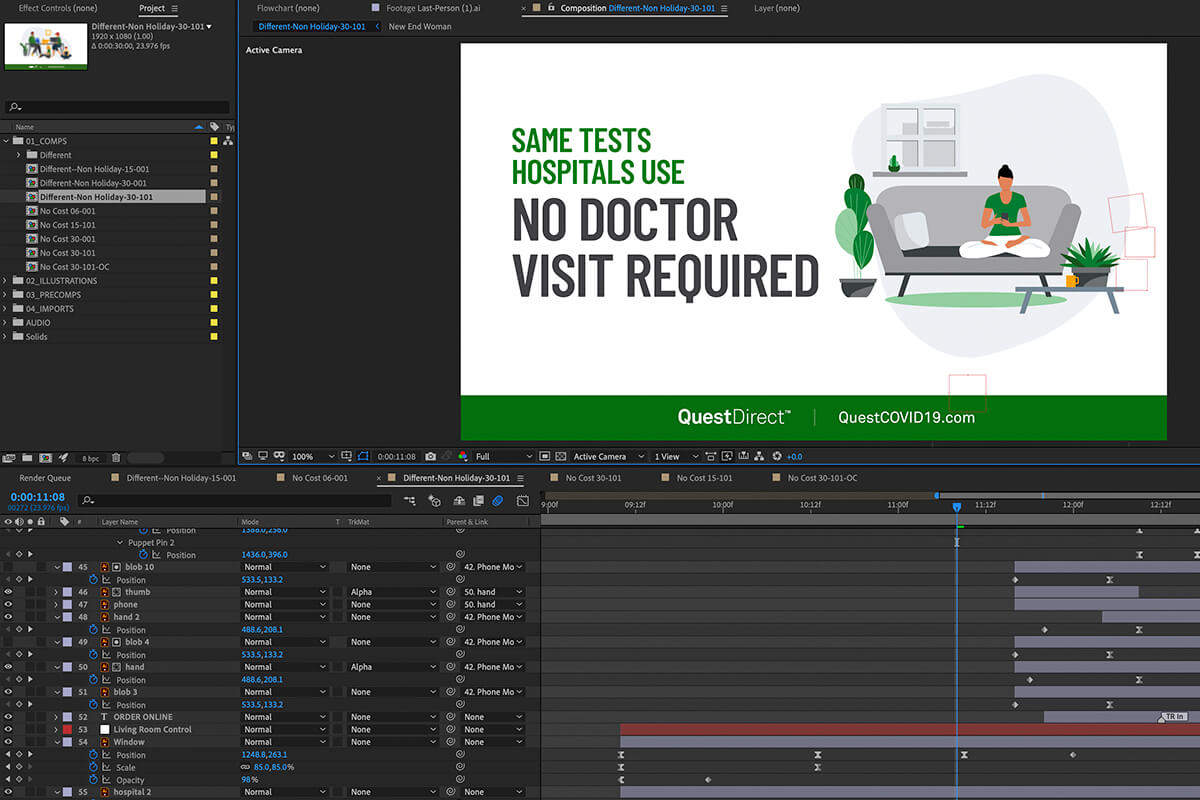Open the Composition Mini-Flowchart
Viewport: 1200px width, 800px height.
(410, 501)
